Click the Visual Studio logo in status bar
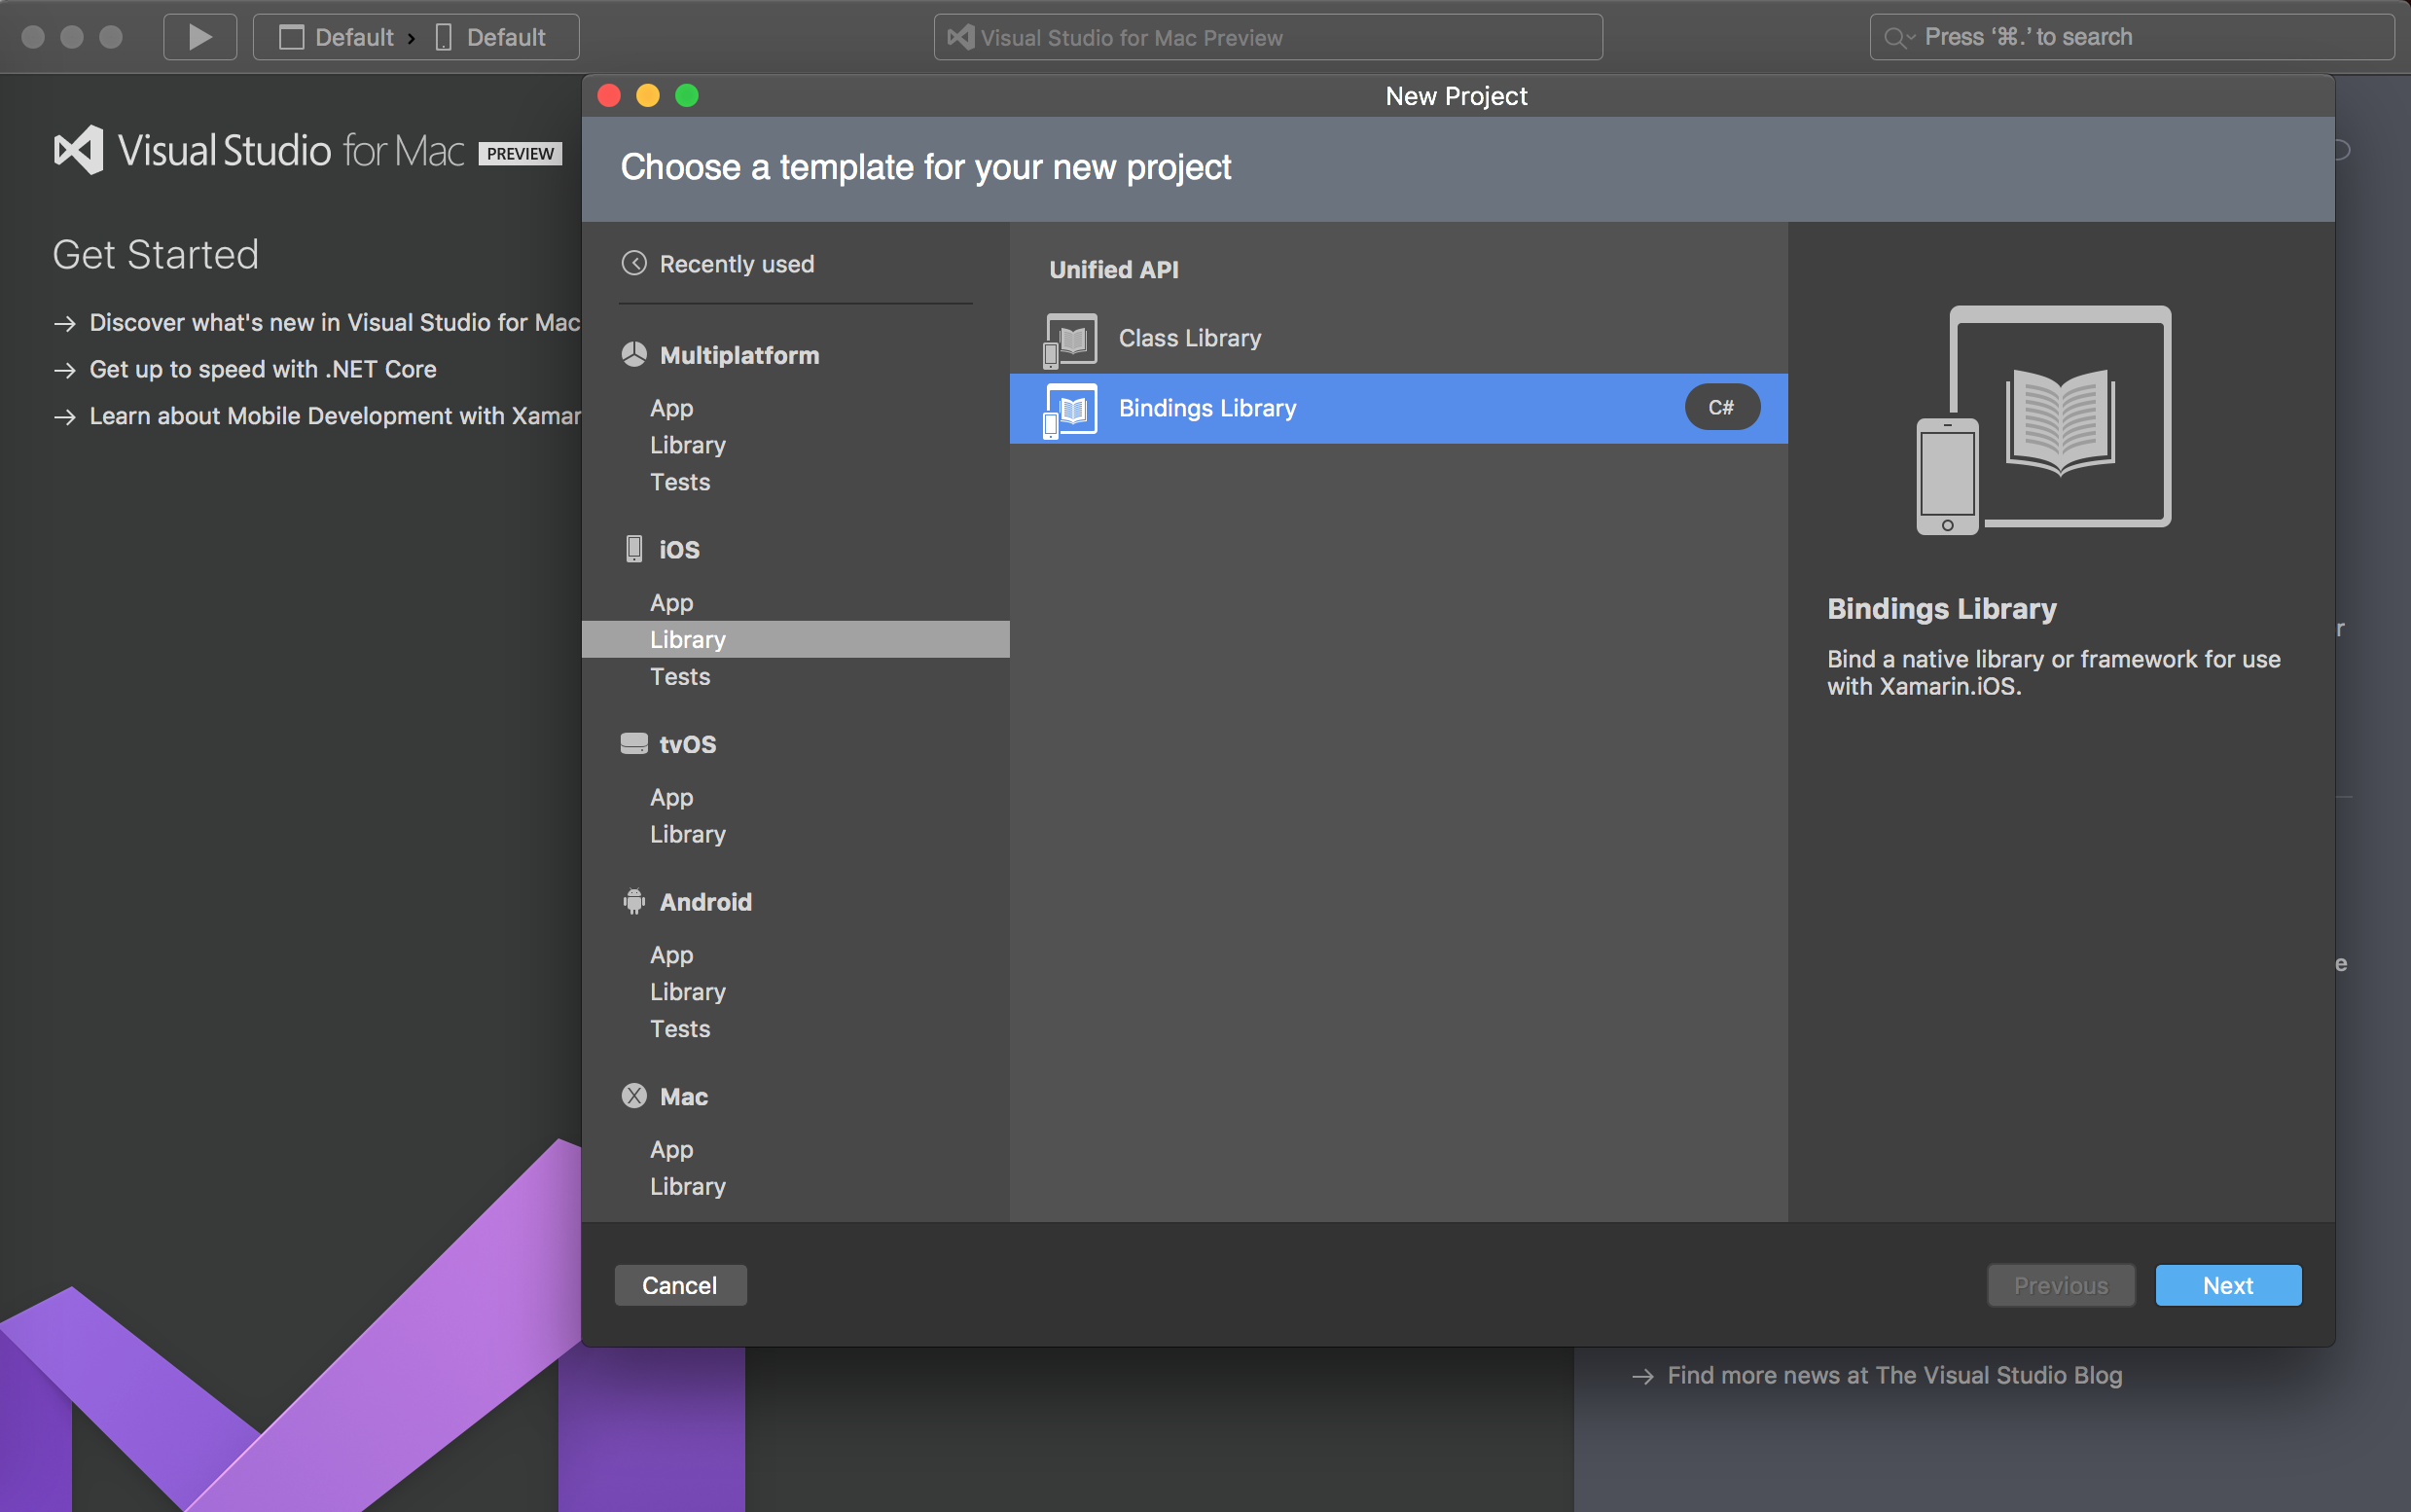 (x=961, y=37)
